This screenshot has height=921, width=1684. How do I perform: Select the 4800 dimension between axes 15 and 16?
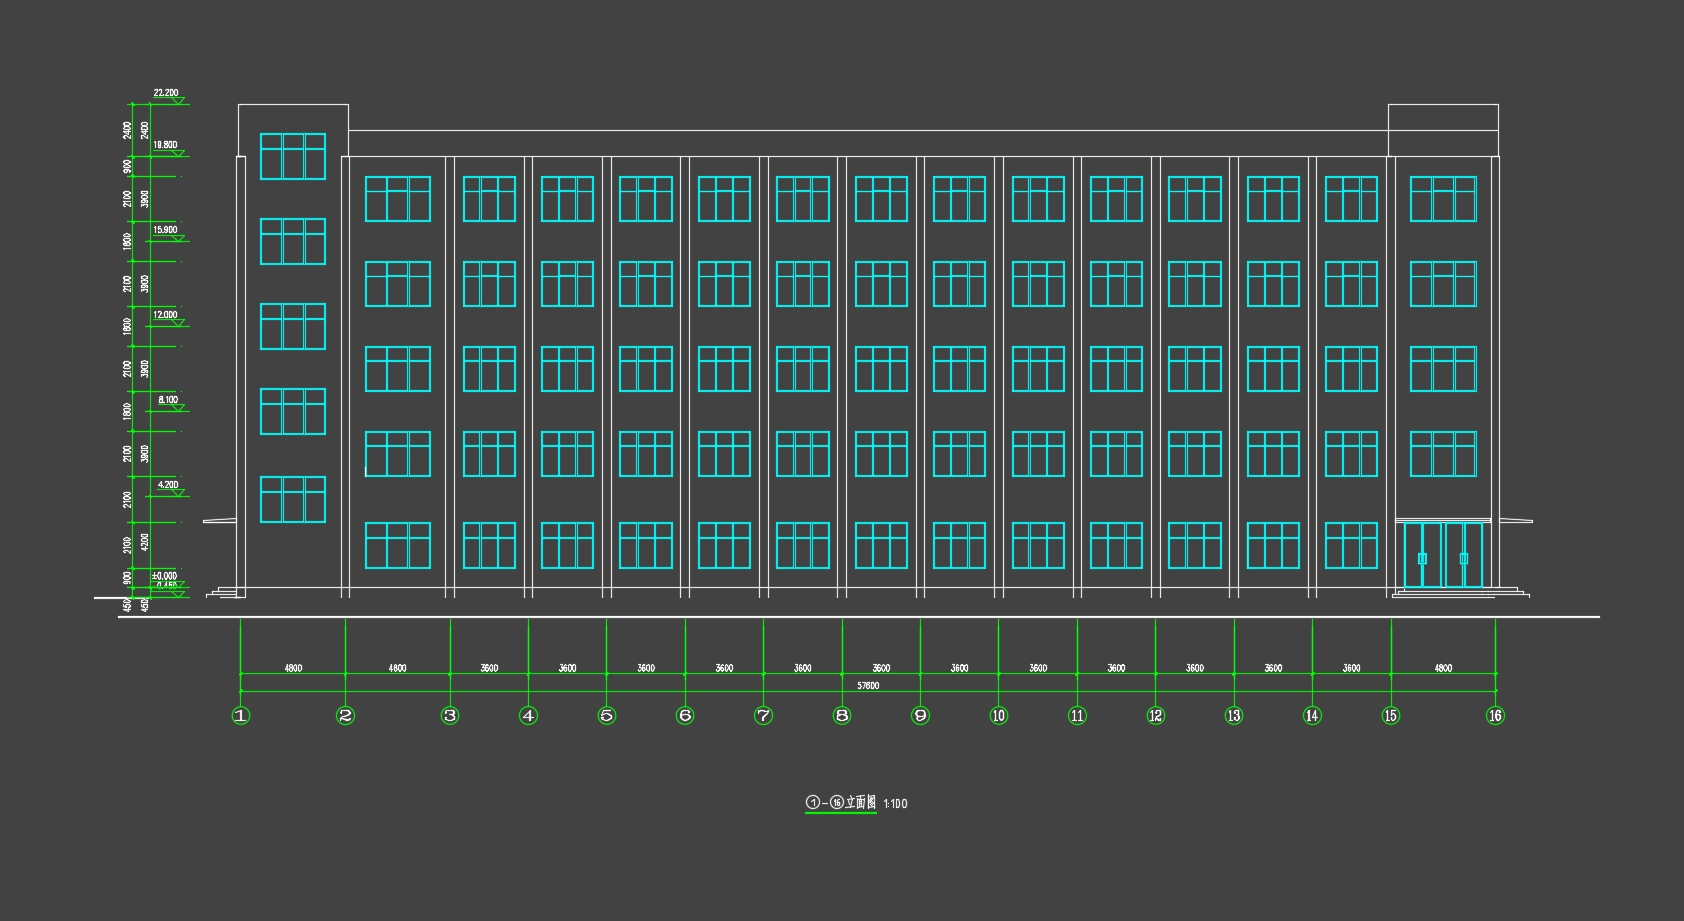(1443, 668)
